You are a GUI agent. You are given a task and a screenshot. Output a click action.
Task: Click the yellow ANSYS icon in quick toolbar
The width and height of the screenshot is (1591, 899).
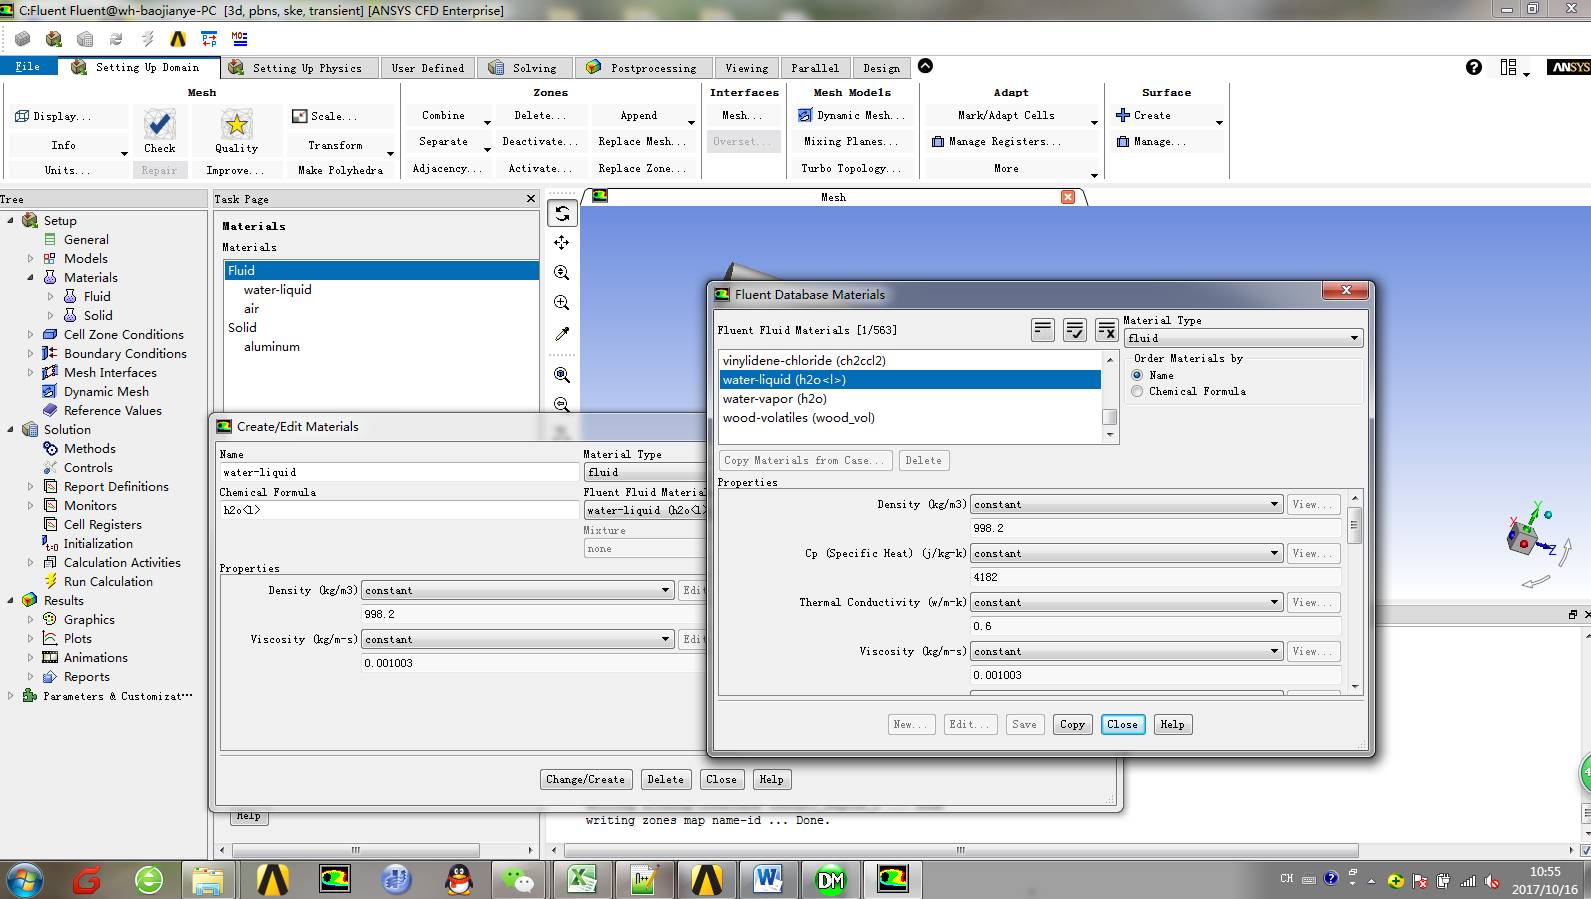click(x=178, y=39)
